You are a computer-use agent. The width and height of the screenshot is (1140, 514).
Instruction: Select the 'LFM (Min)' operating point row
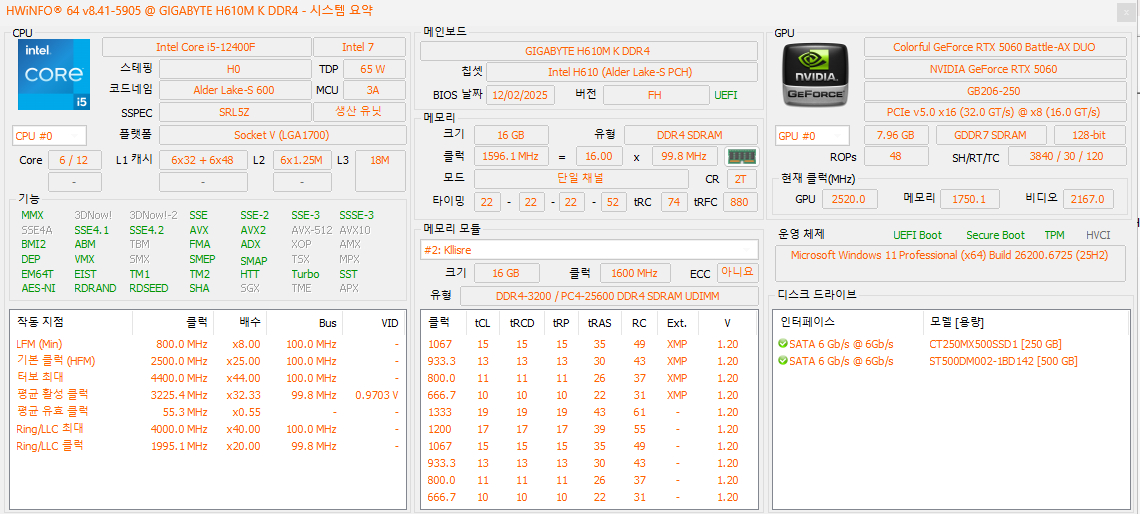pyautogui.click(x=208, y=344)
